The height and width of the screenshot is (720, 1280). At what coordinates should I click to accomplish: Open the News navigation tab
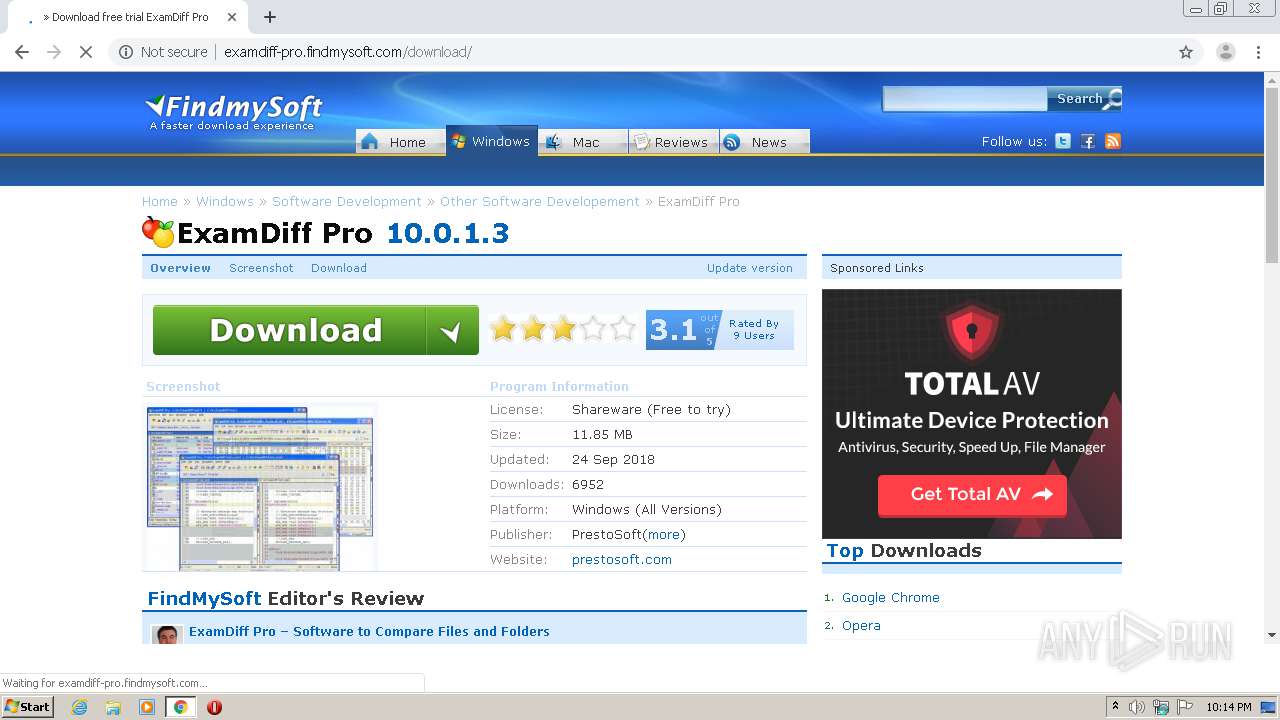765,141
